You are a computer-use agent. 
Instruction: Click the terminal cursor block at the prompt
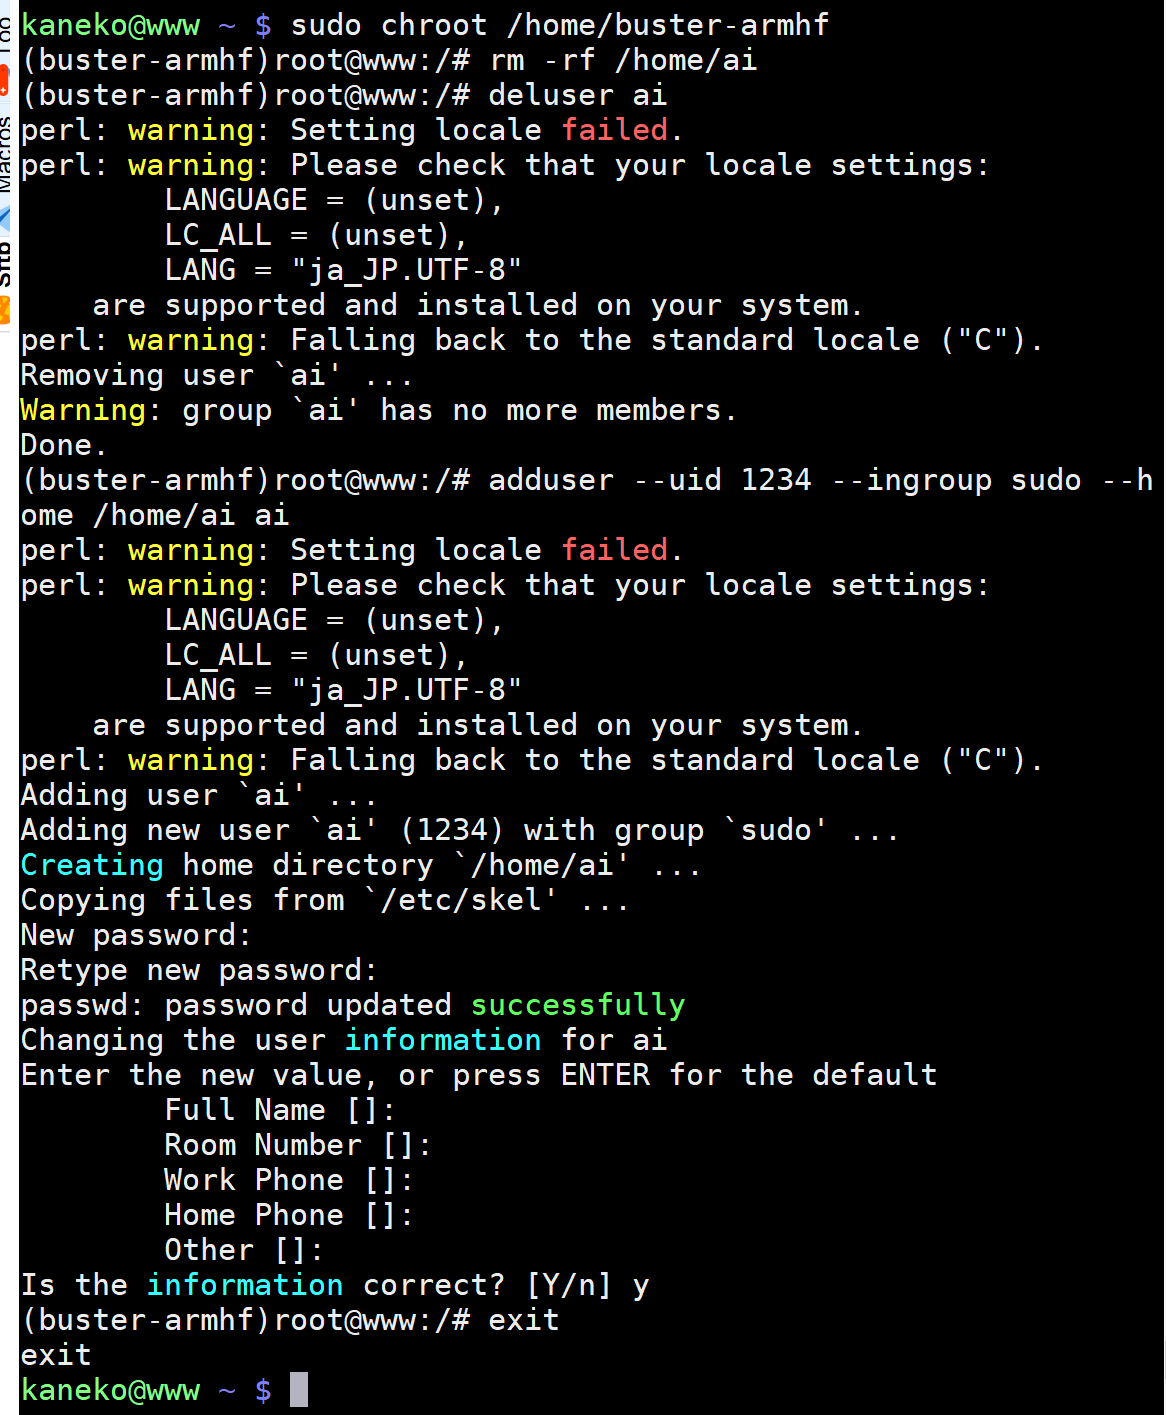tap(298, 1390)
